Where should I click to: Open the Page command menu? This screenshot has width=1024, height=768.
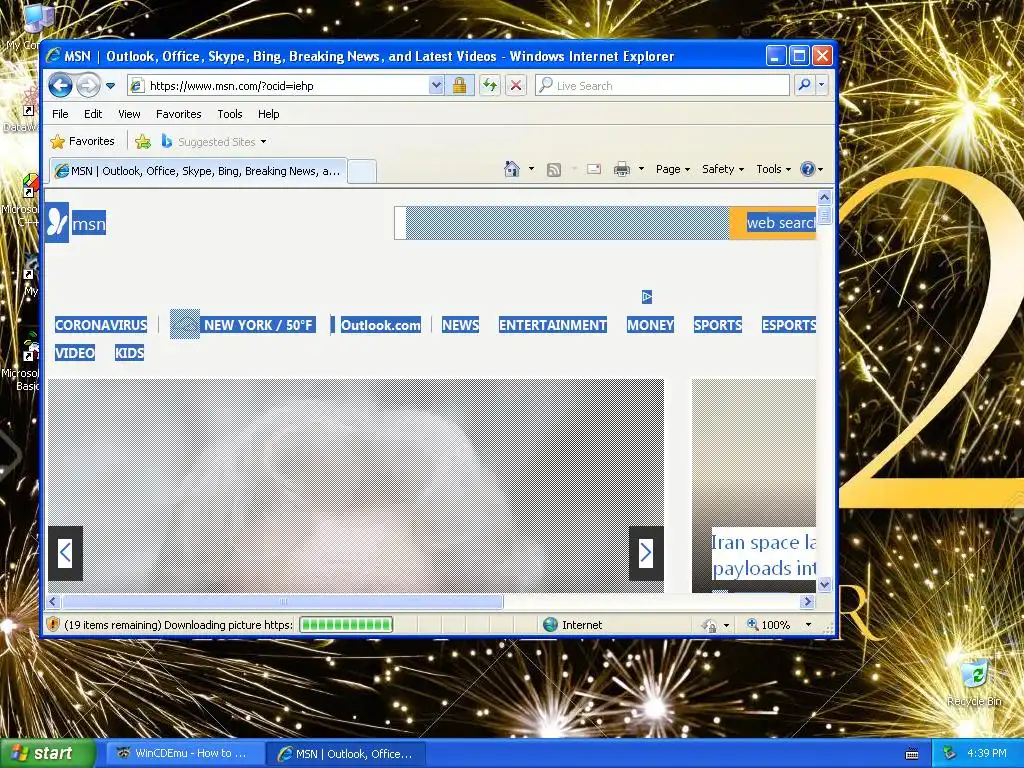tap(673, 169)
